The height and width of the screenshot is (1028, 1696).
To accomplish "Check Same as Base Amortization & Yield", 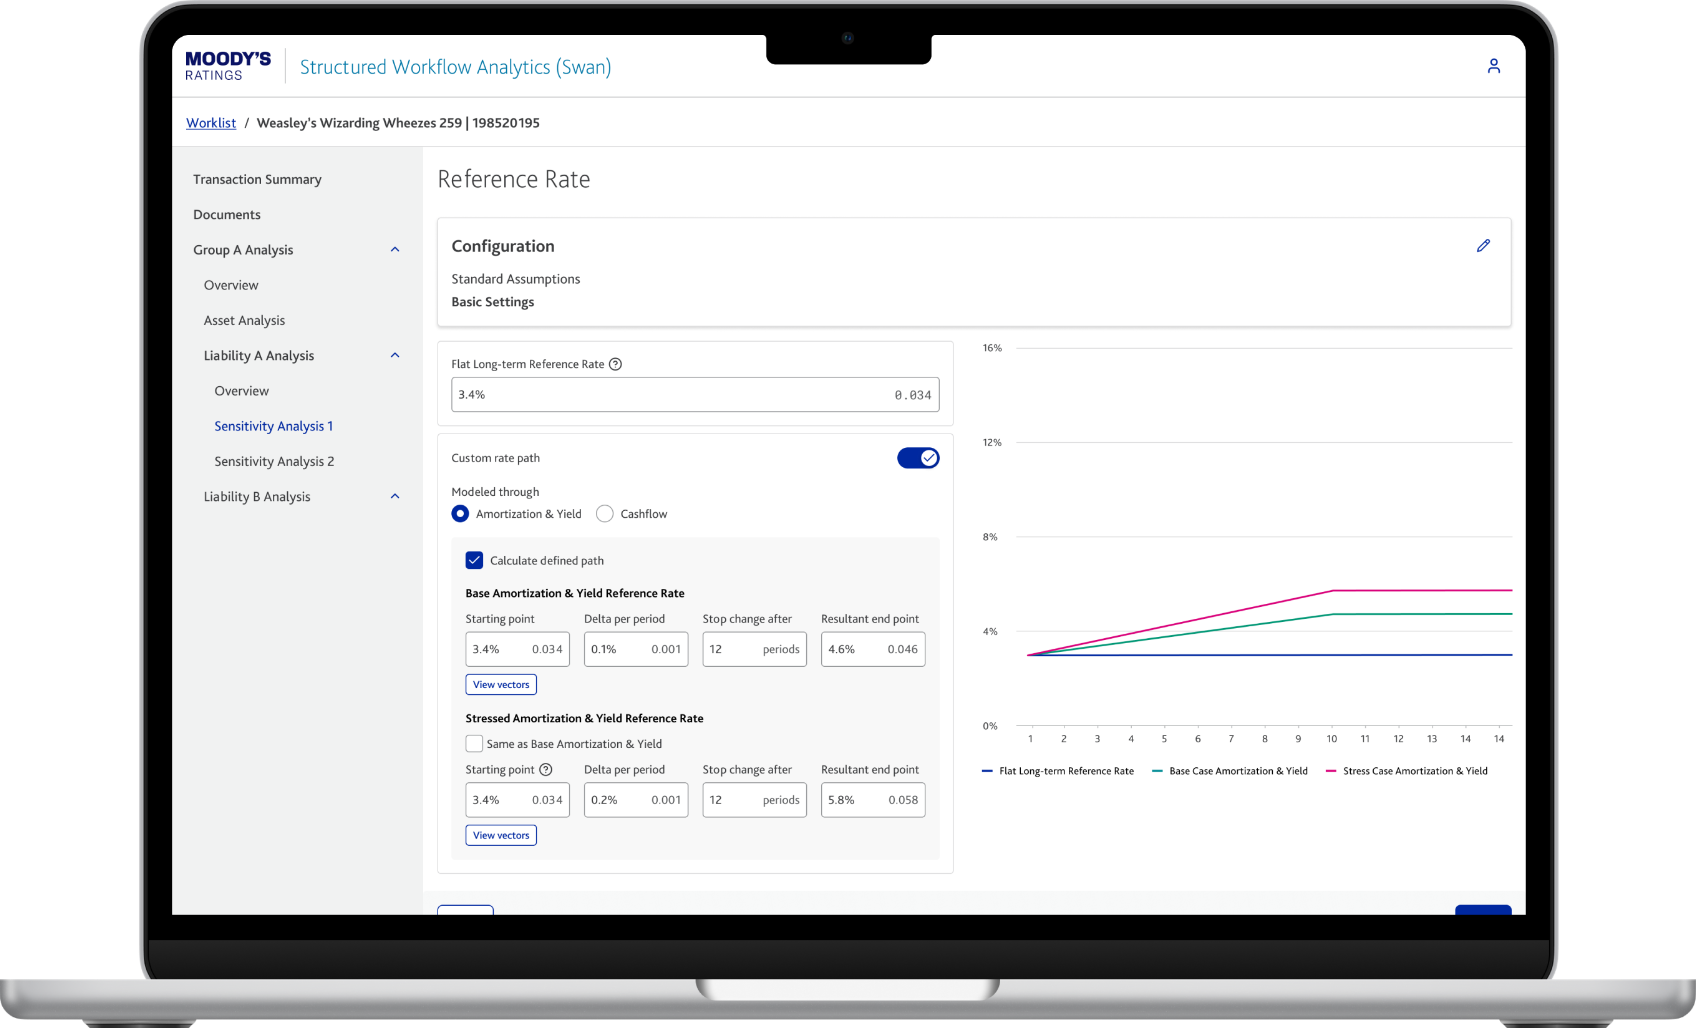I will pyautogui.click(x=474, y=744).
